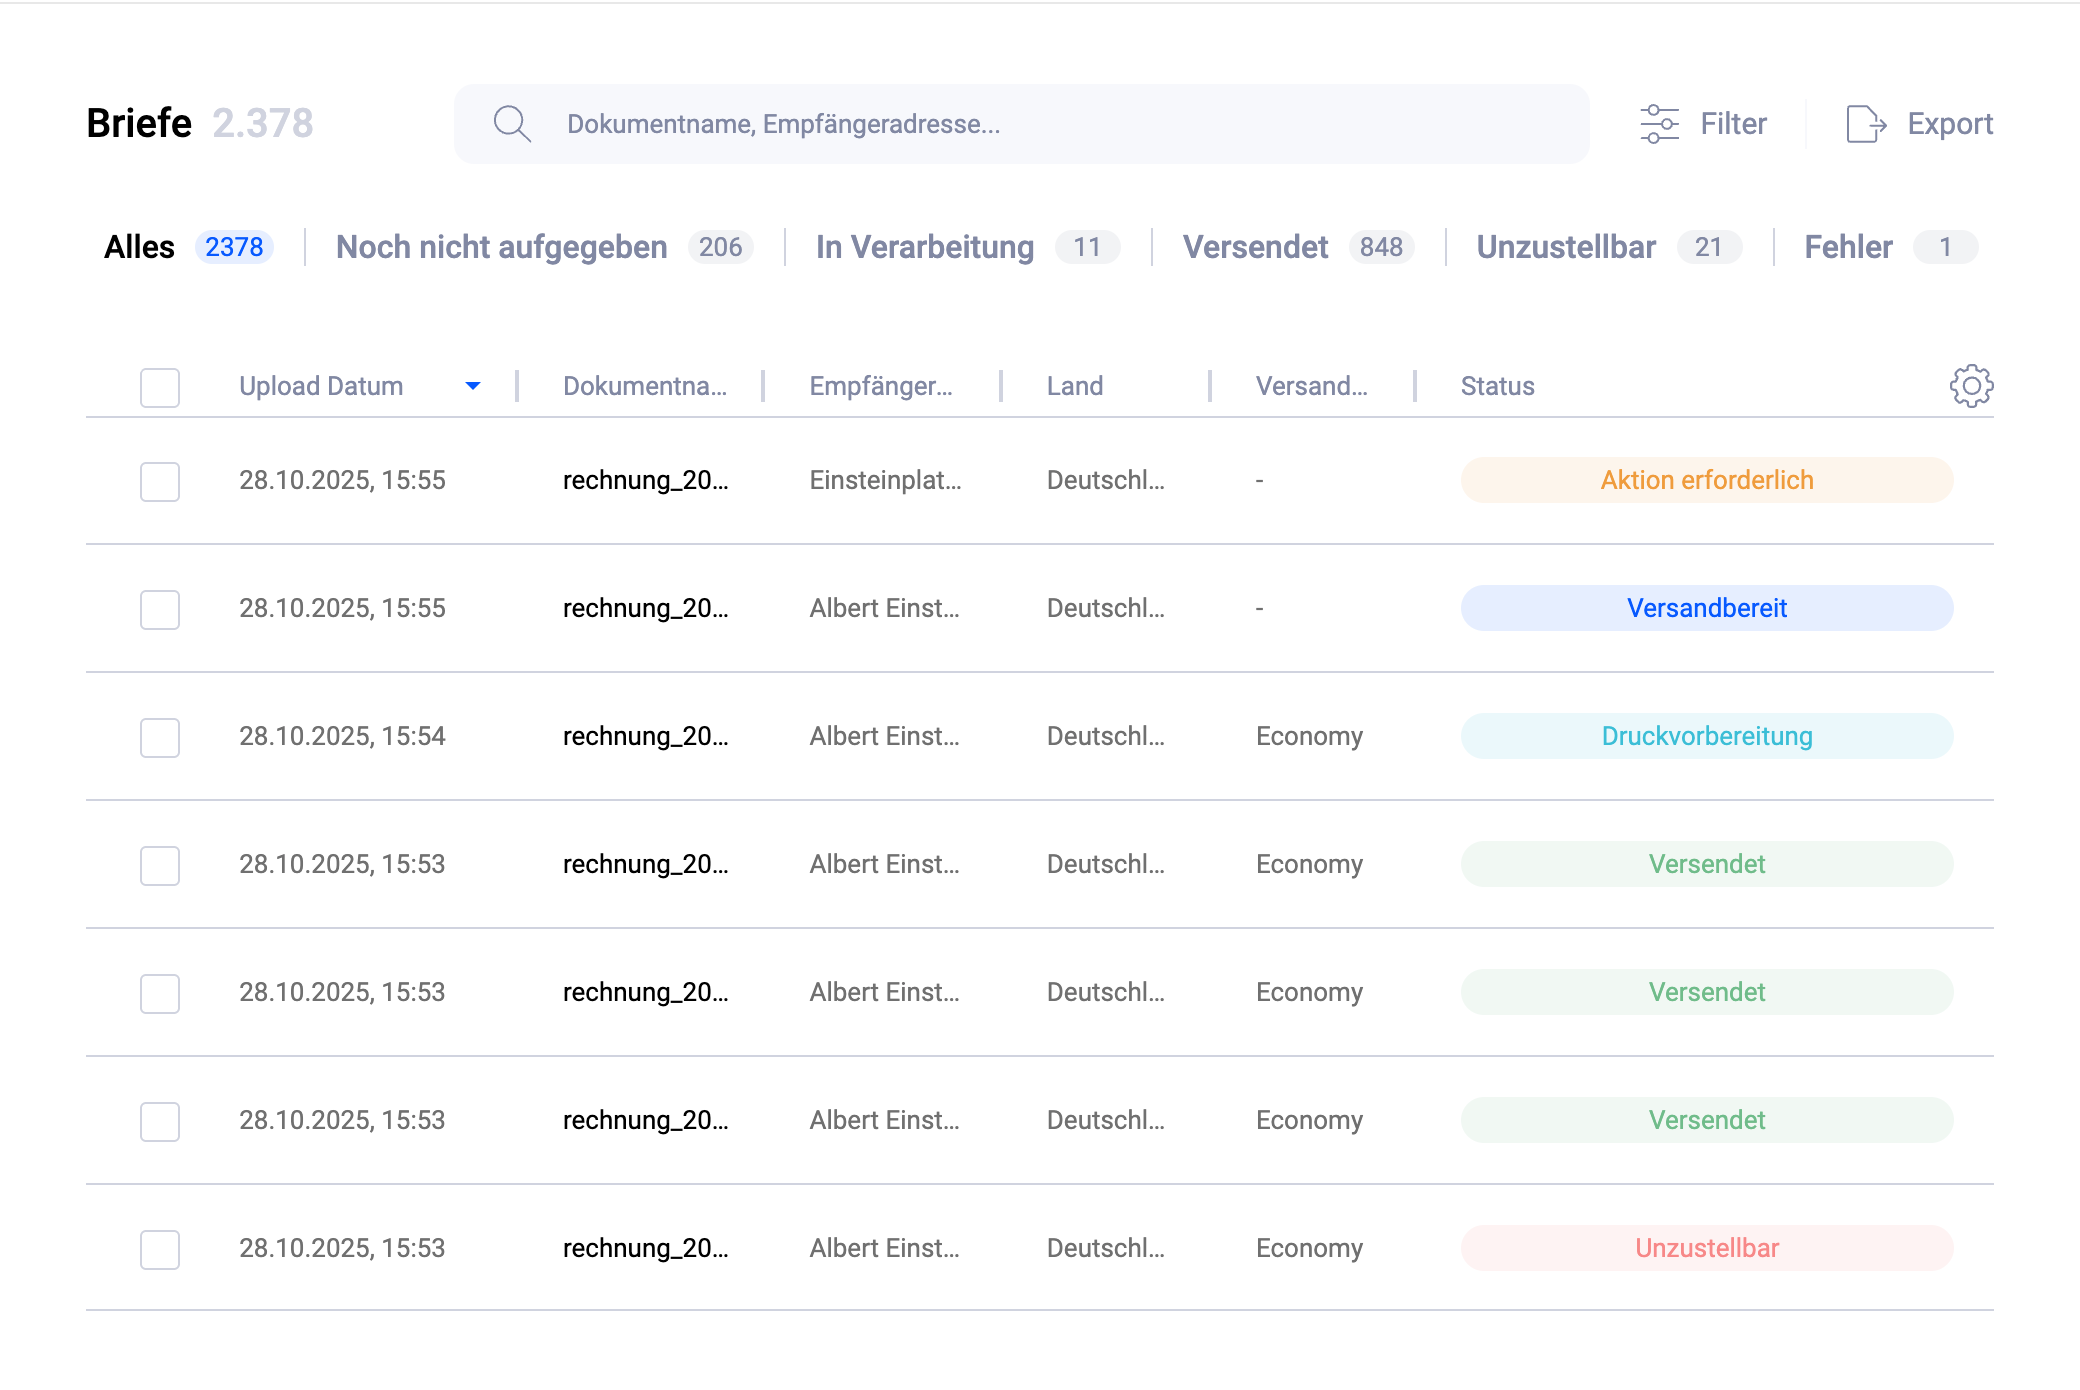Check the Unzustellbar row's checkbox
Screen dimensions: 2080x1390
159,1249
